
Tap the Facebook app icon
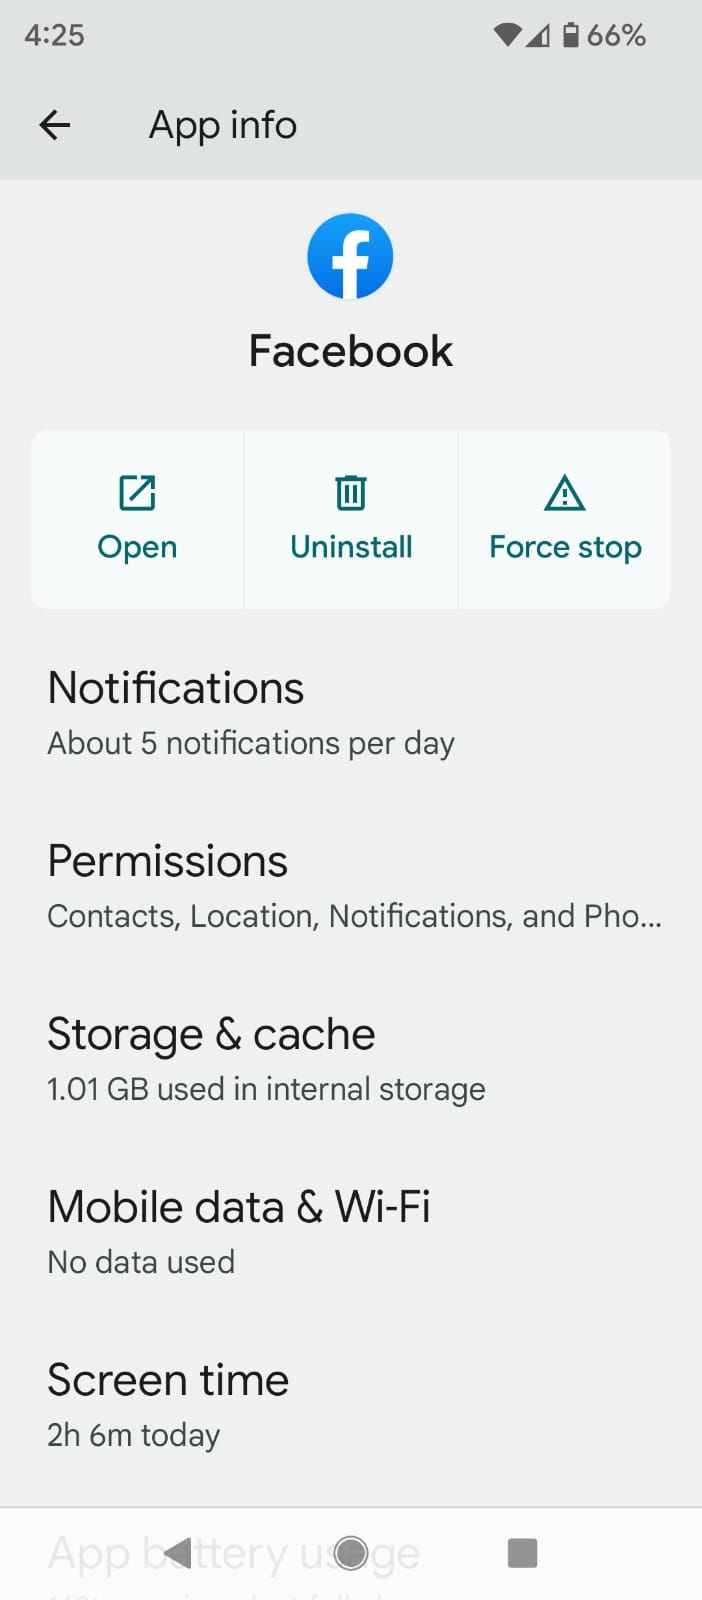(350, 255)
